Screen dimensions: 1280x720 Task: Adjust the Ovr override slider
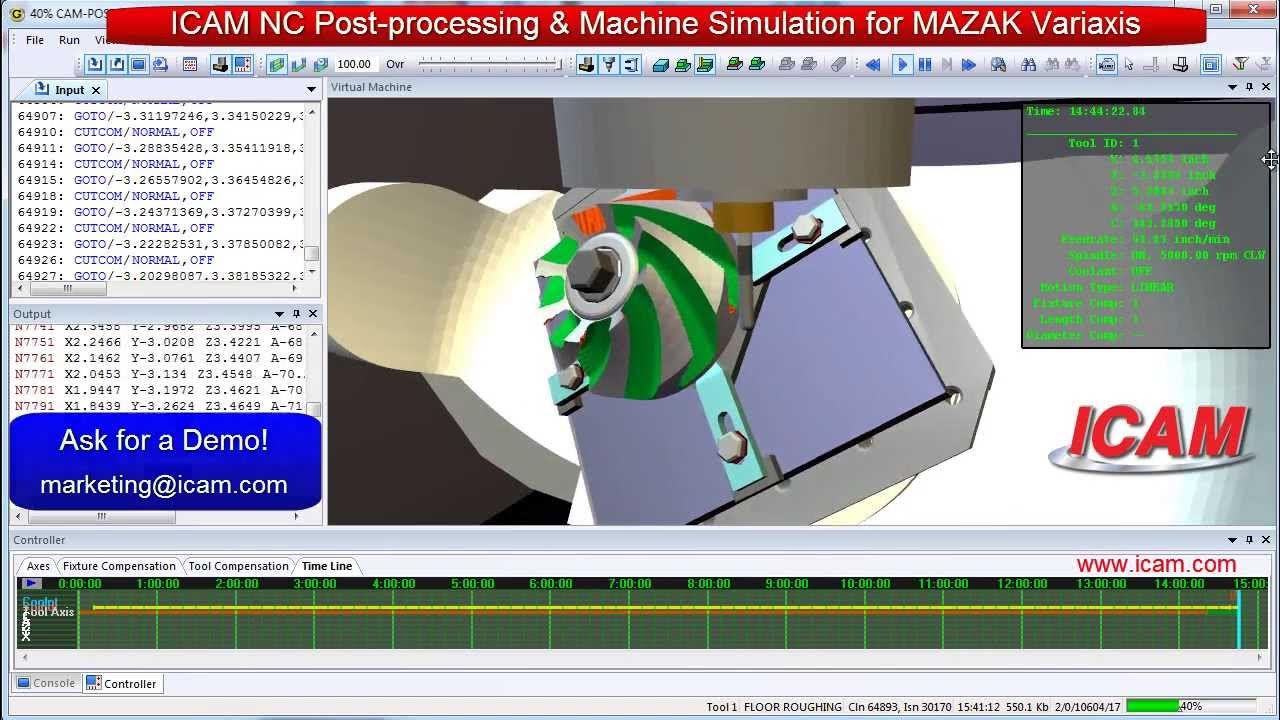pyautogui.click(x=491, y=64)
